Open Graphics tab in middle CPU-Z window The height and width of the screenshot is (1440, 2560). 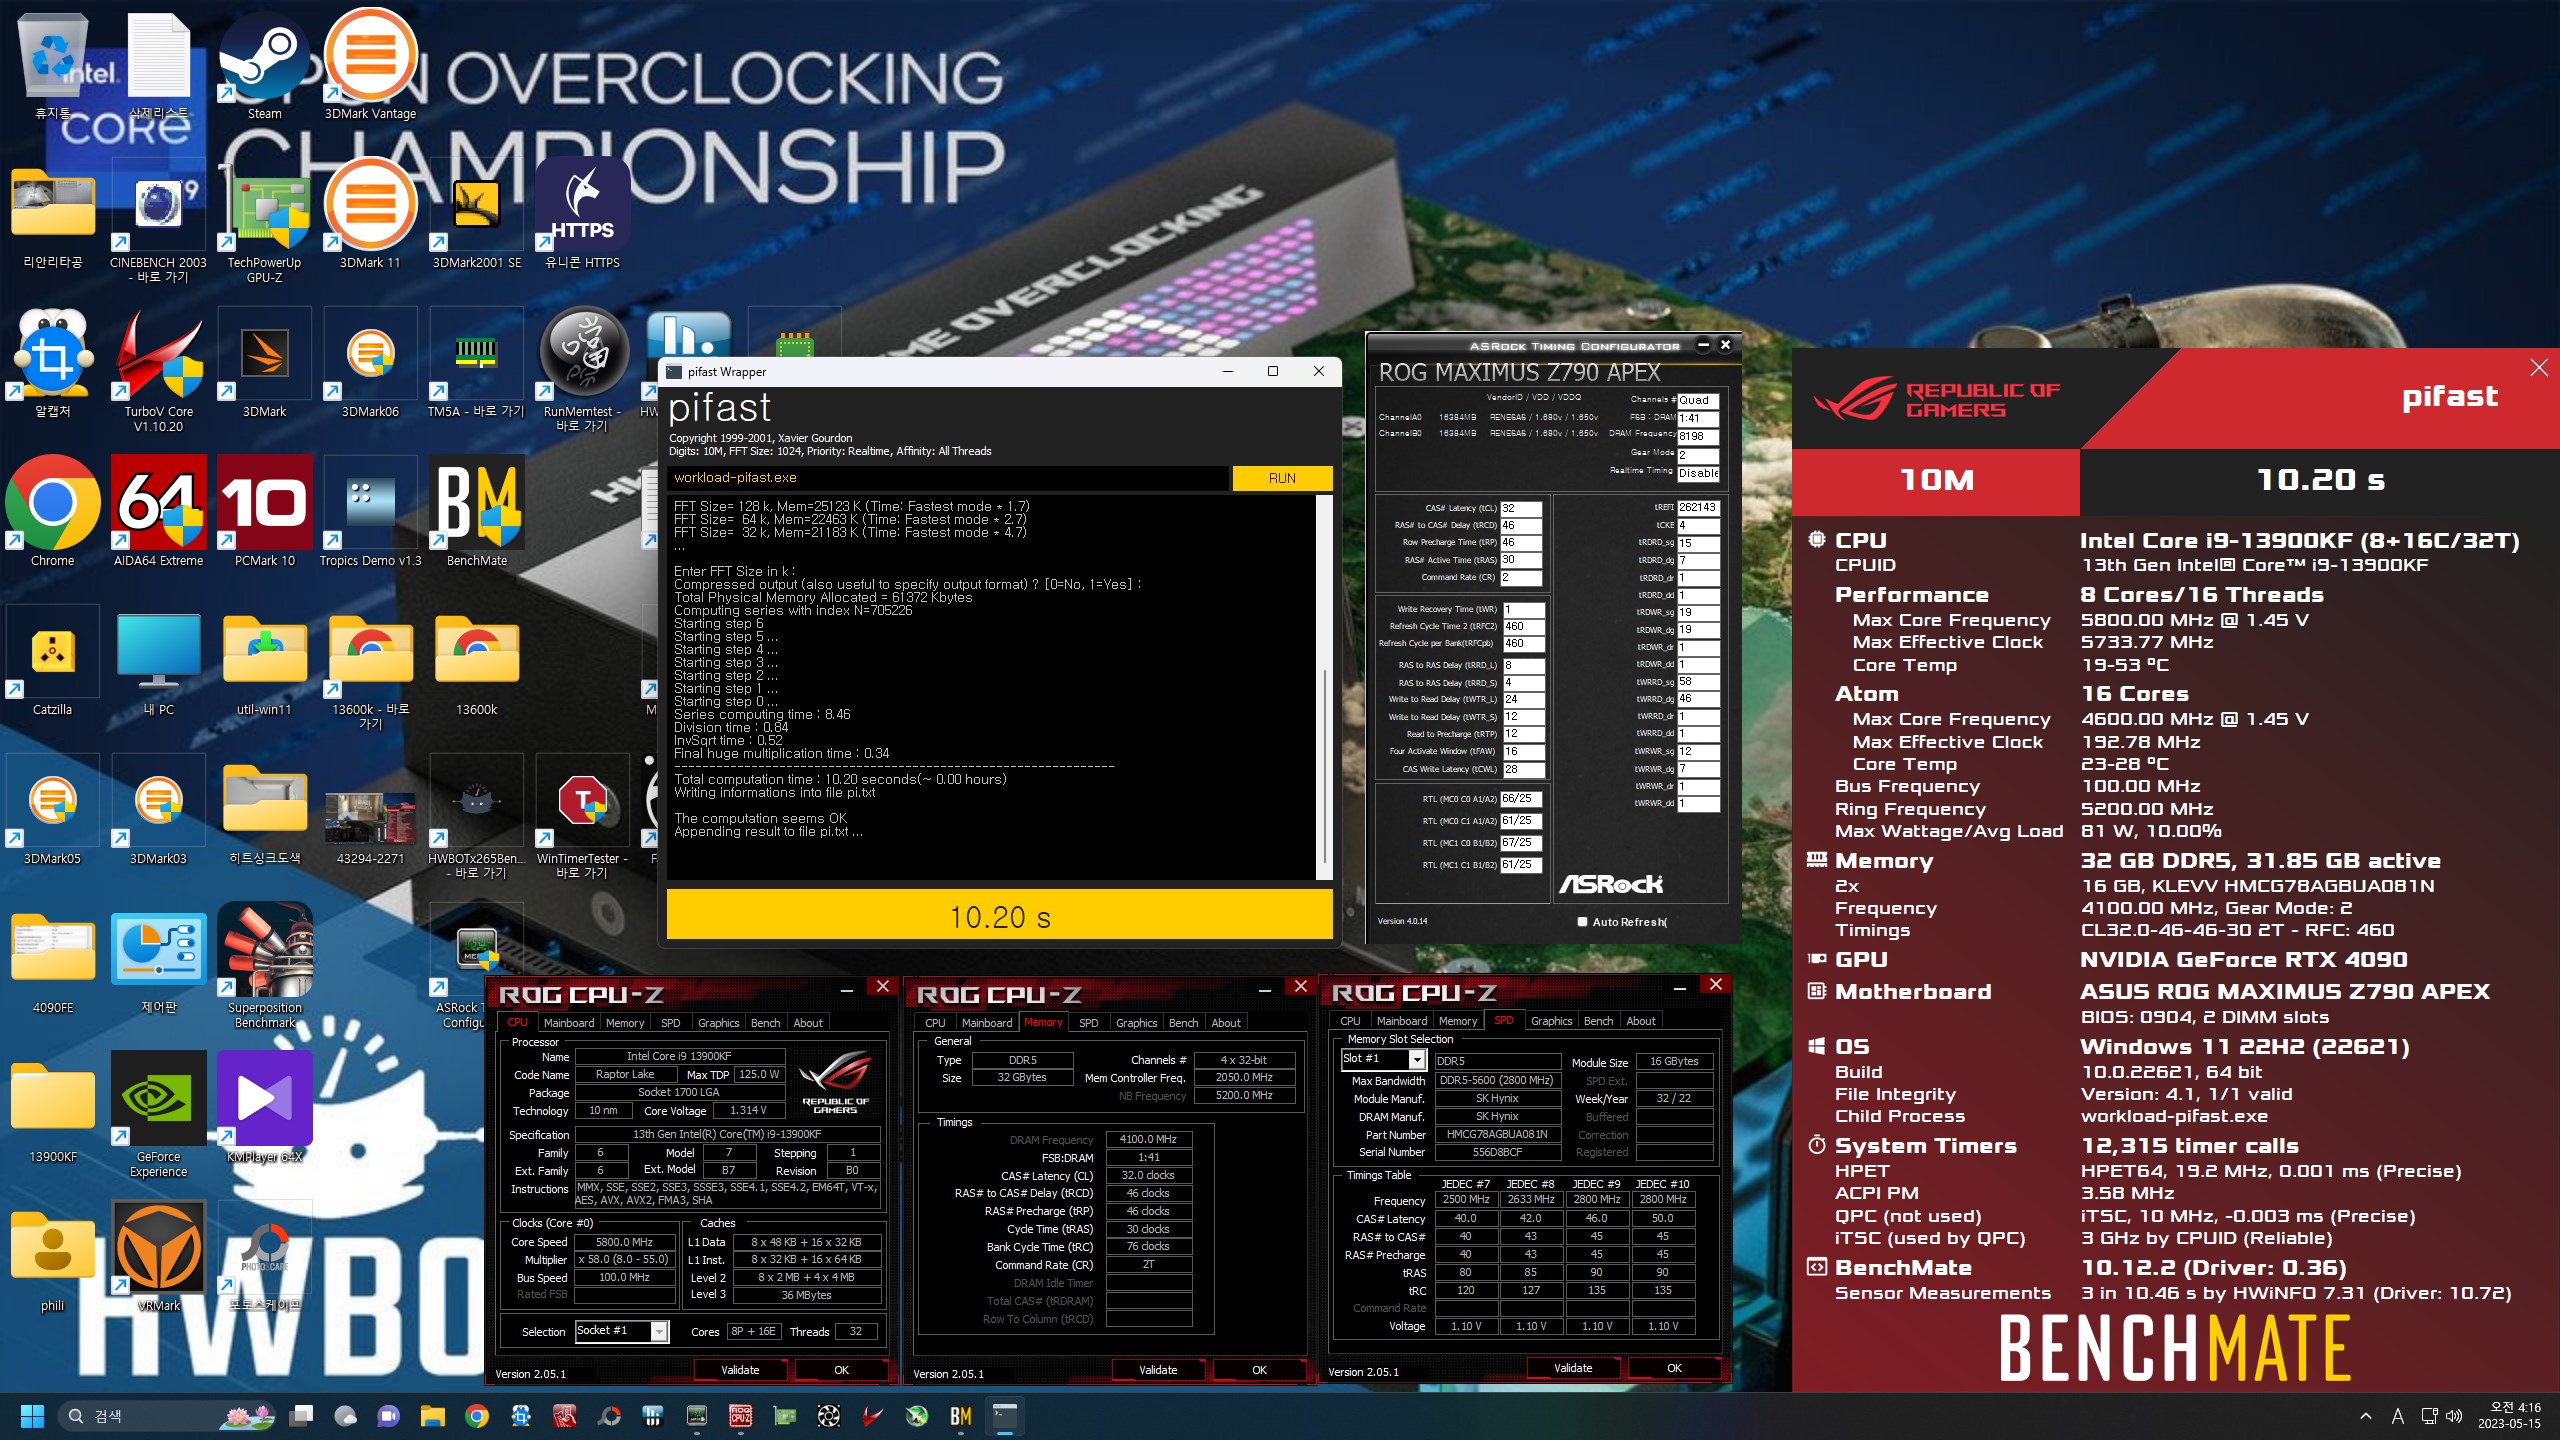tap(1136, 1023)
